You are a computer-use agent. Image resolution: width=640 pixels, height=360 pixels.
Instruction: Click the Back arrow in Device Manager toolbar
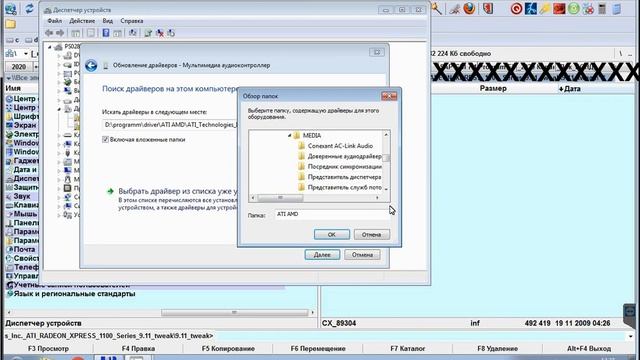coord(49,33)
